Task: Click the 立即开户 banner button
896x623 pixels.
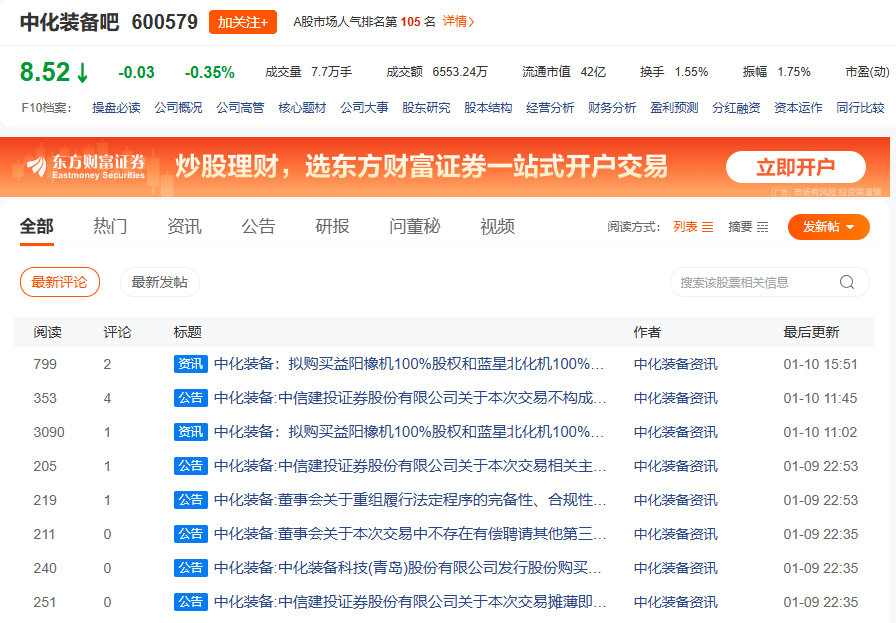Action: pos(795,167)
